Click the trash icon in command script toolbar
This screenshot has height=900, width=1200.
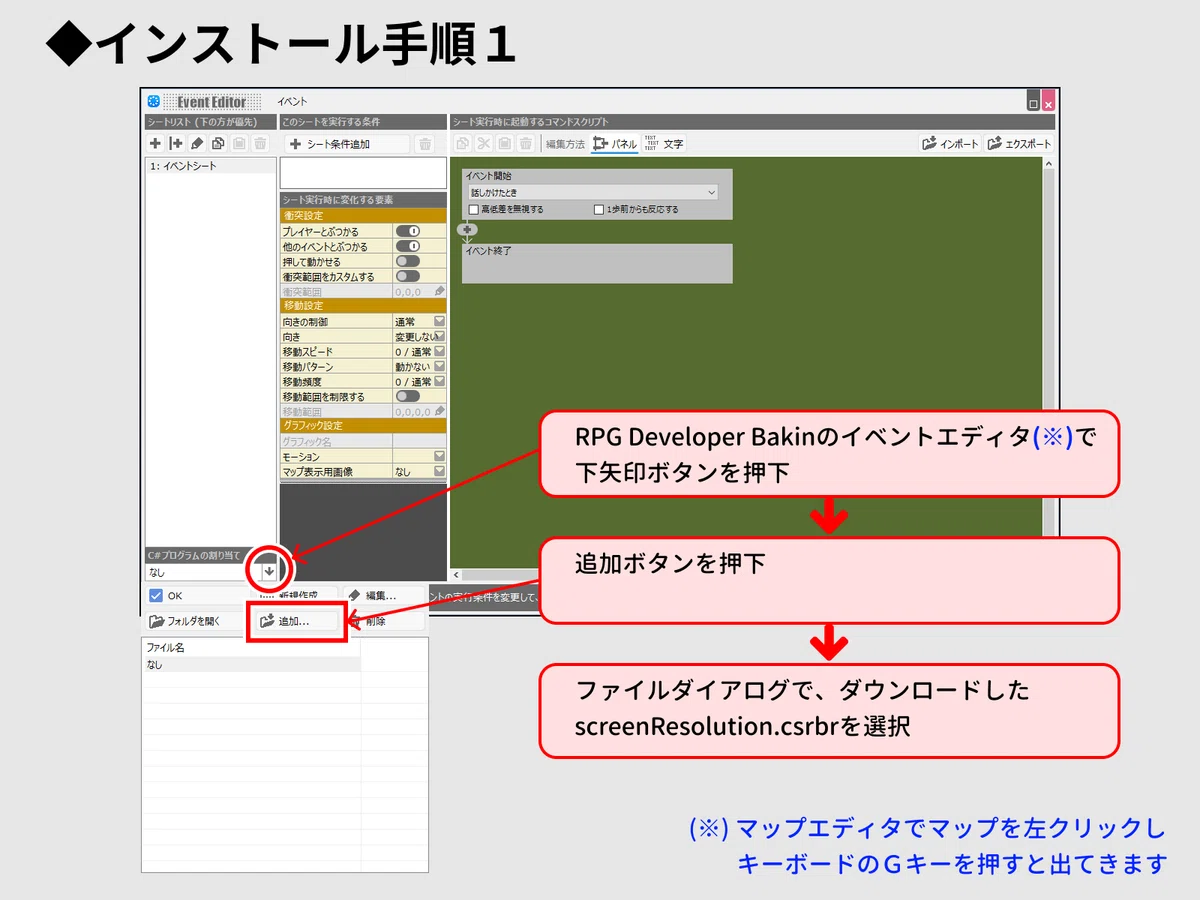click(x=526, y=144)
